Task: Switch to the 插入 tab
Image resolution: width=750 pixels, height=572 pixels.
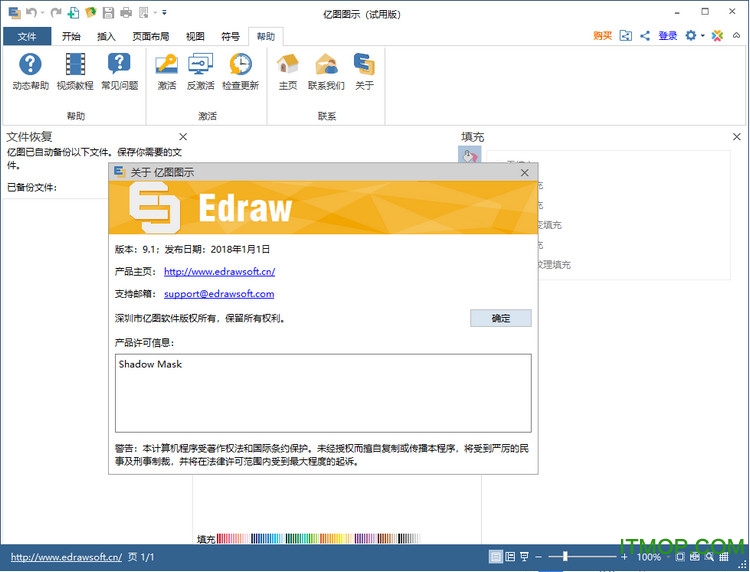Action: (106, 36)
